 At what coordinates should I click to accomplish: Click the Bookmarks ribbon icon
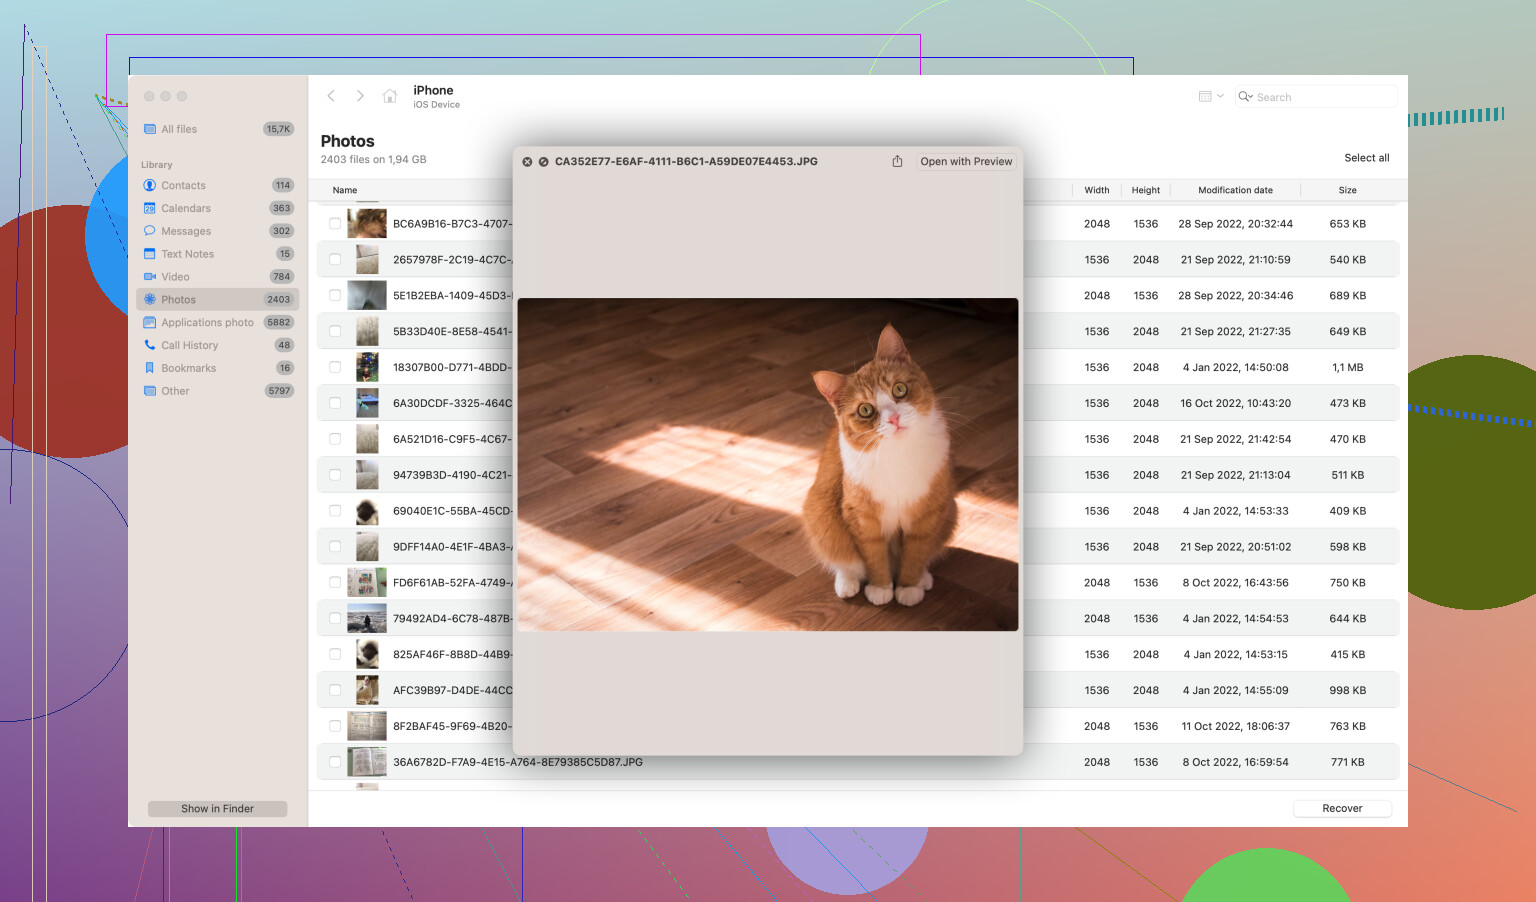tap(150, 368)
